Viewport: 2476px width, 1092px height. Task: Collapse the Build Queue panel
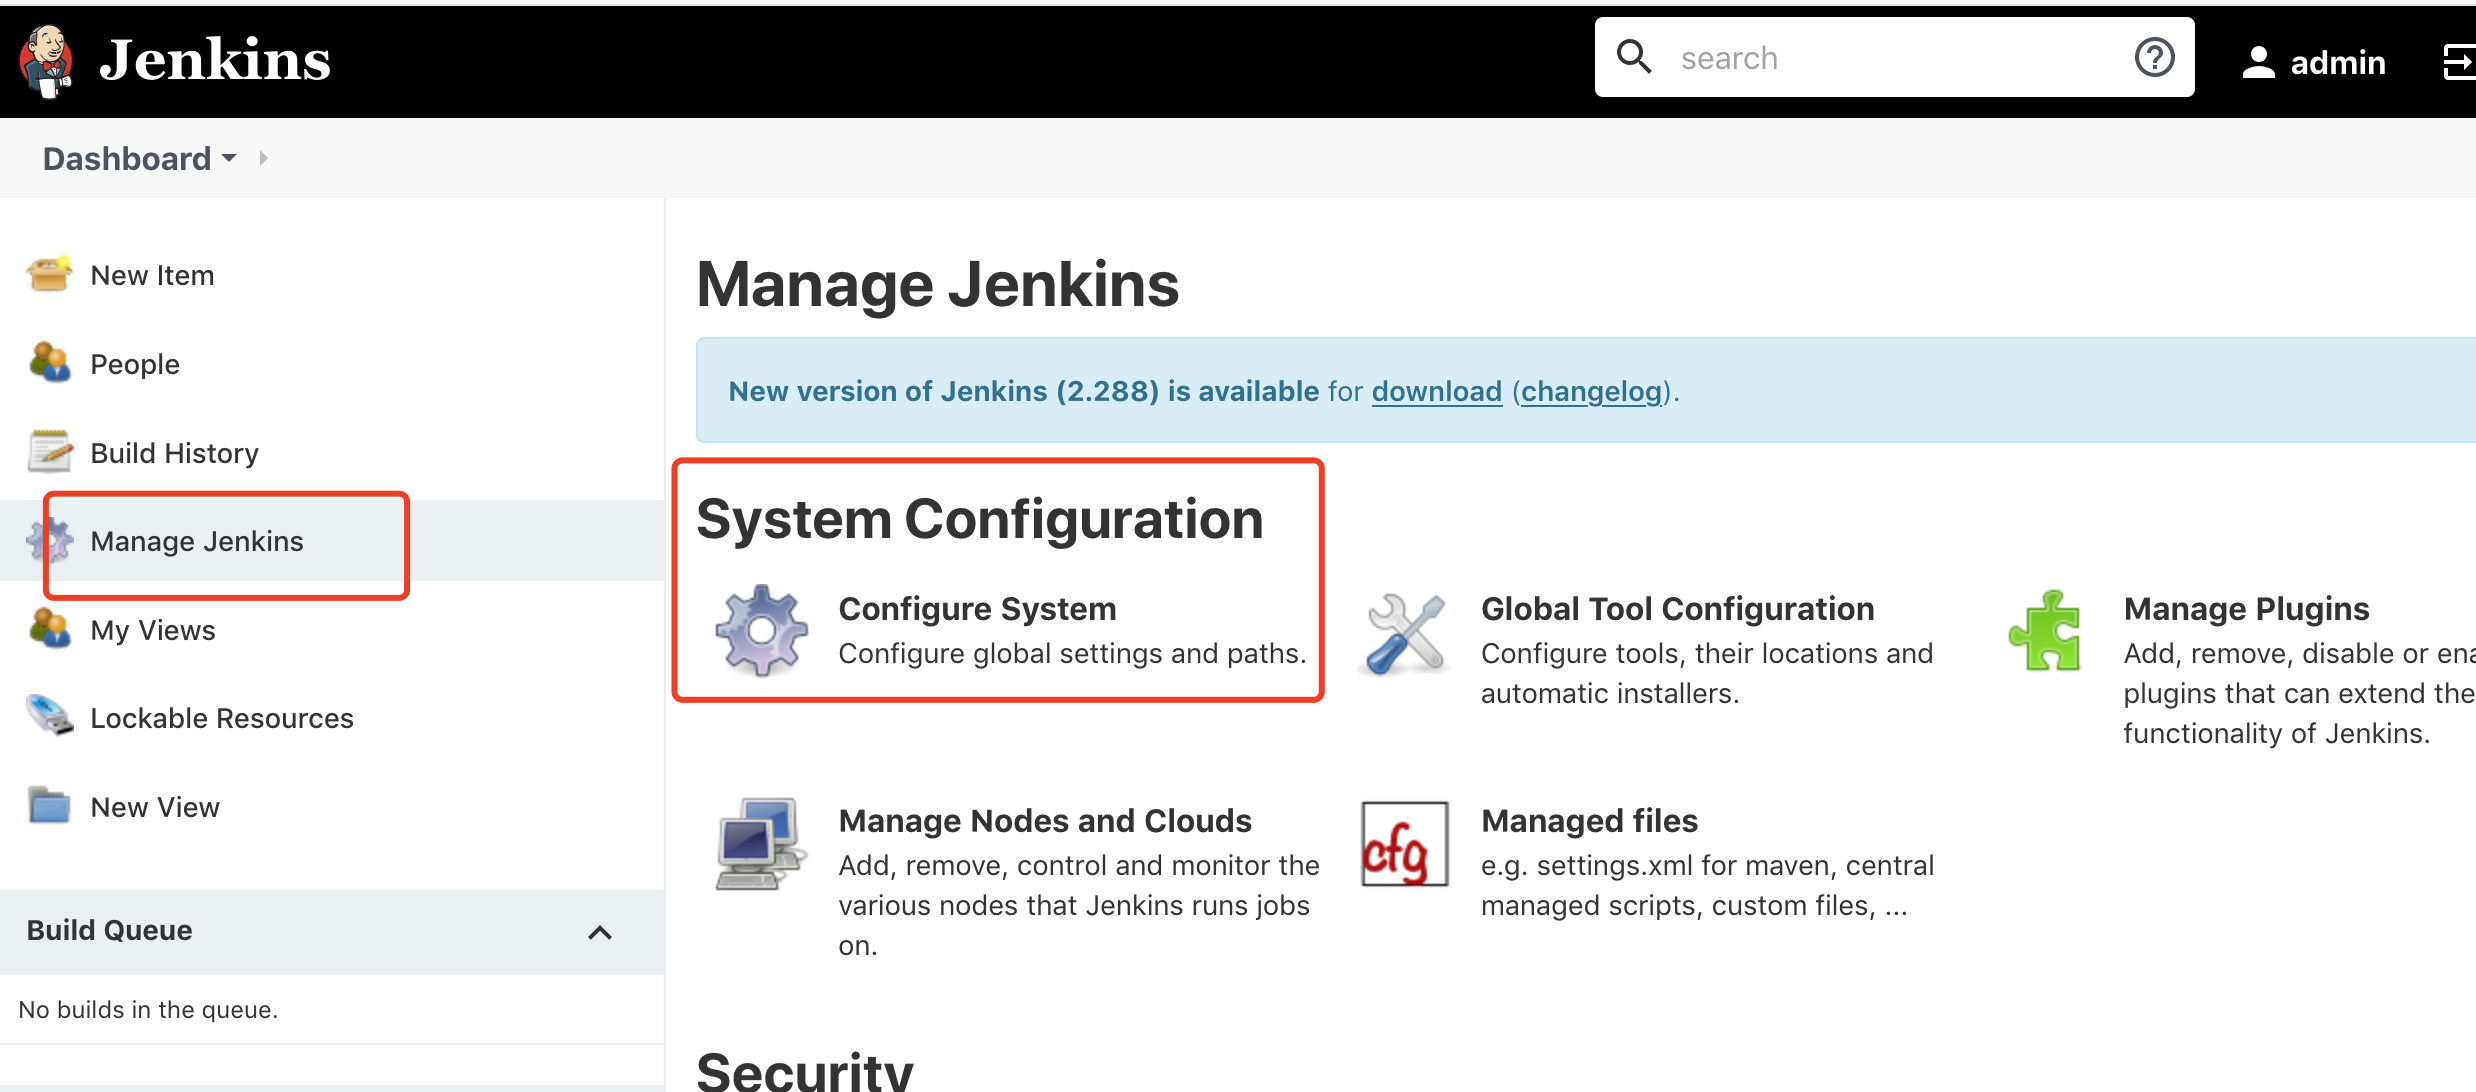599,932
